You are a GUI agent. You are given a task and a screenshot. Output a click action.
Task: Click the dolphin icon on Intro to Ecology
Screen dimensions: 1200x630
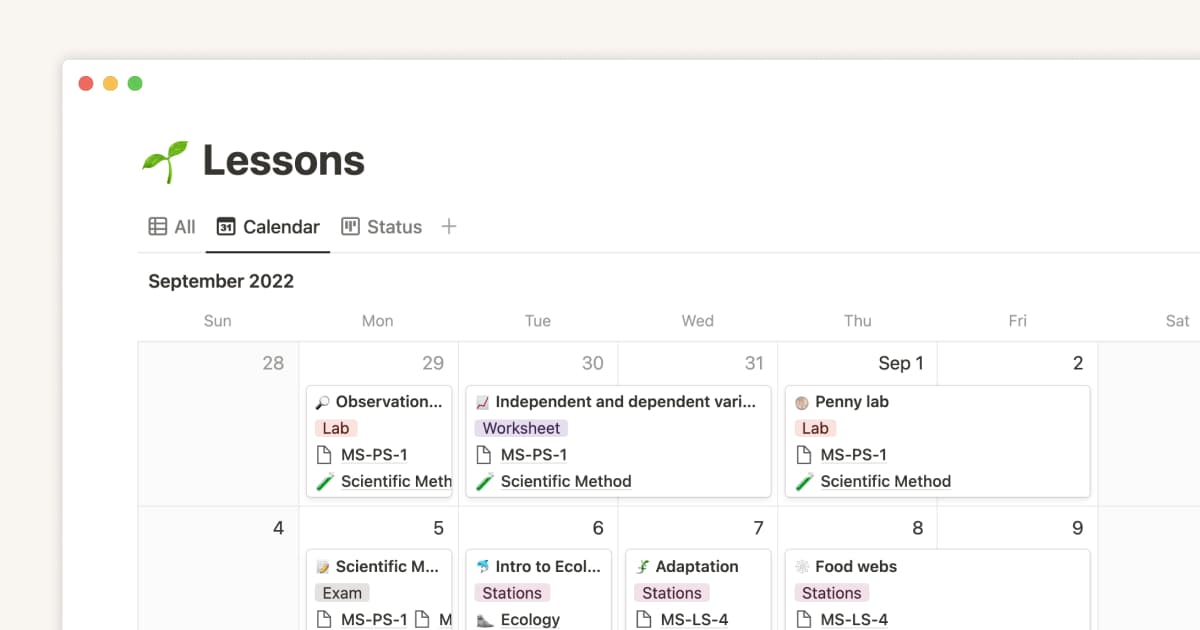[483, 567]
